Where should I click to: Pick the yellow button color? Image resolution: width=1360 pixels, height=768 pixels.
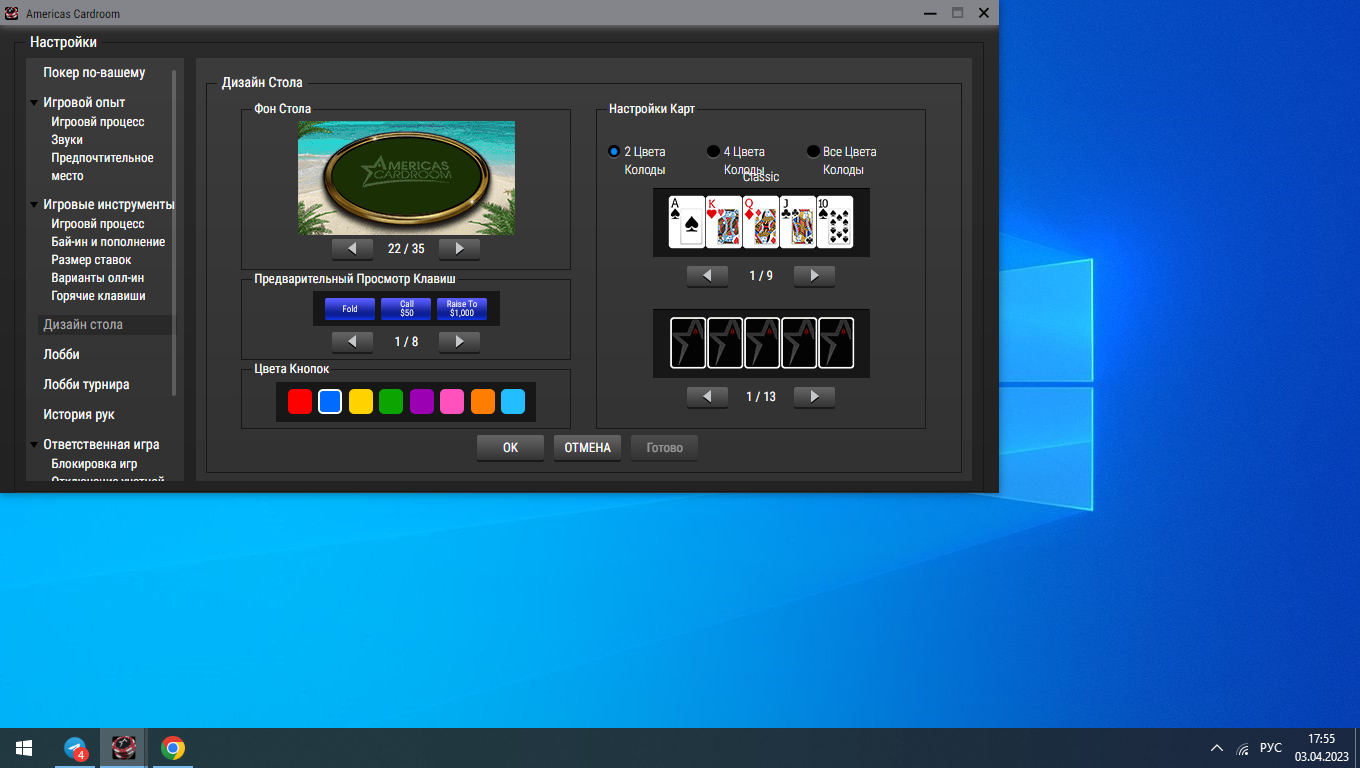(361, 402)
